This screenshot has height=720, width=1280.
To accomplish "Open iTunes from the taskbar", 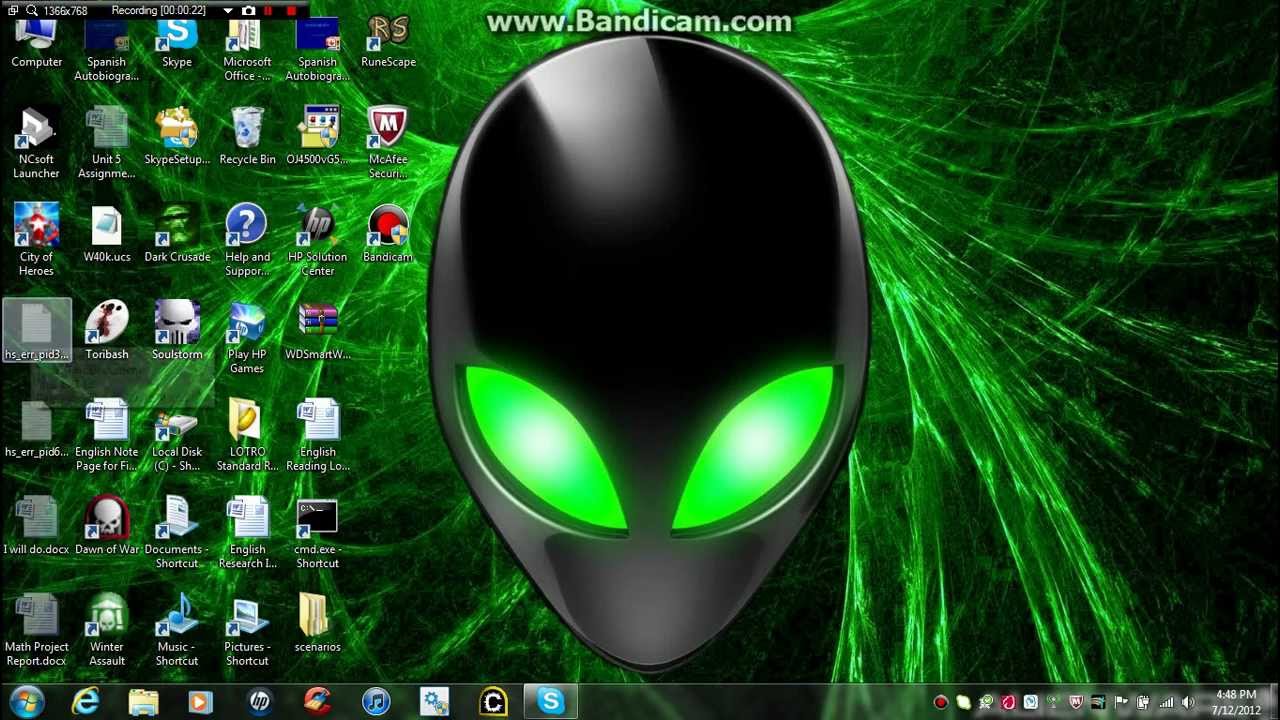I will tap(376, 702).
